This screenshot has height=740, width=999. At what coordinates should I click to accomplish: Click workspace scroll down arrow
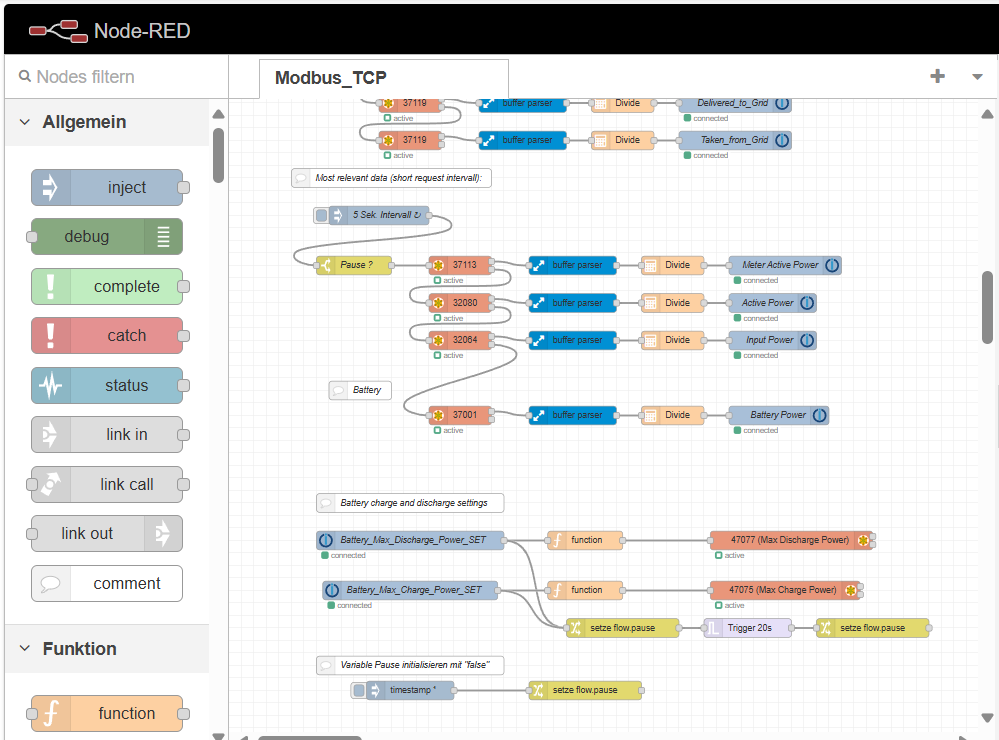[x=987, y=718]
